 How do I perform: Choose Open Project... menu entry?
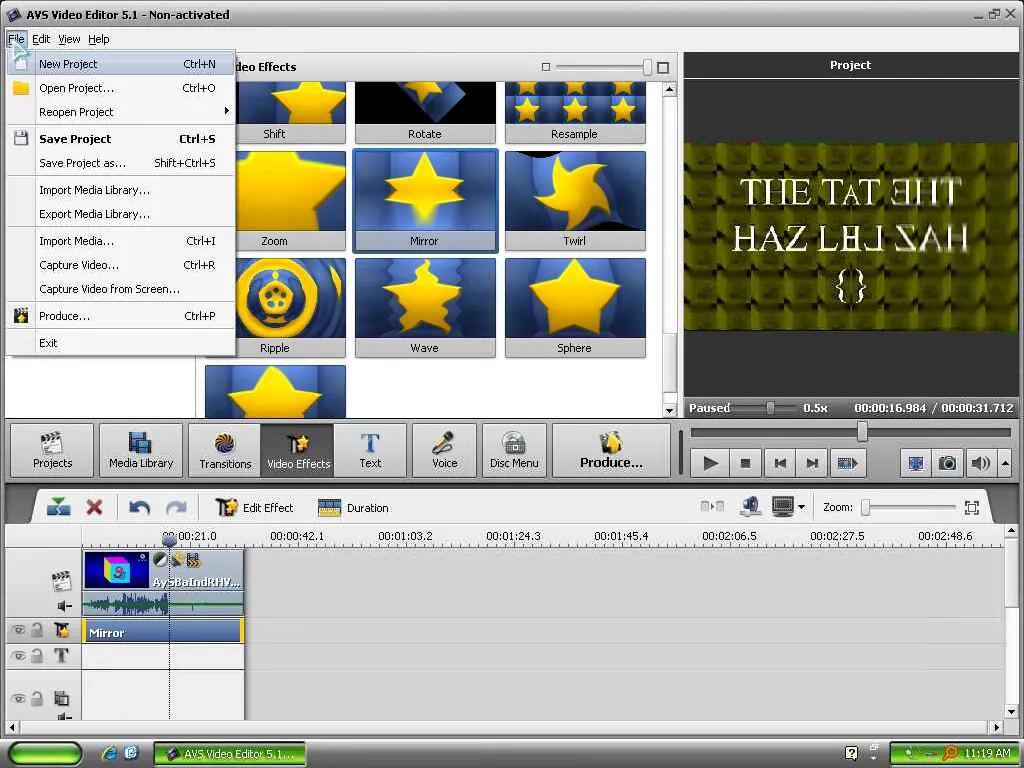click(x=121, y=88)
